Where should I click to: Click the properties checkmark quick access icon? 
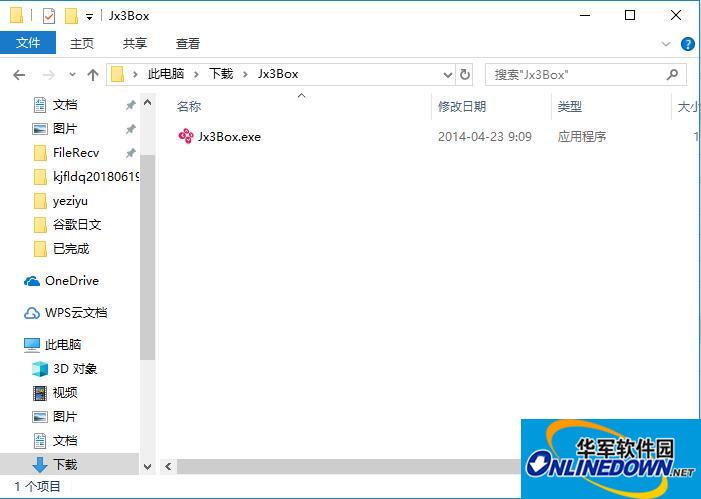click(x=49, y=16)
